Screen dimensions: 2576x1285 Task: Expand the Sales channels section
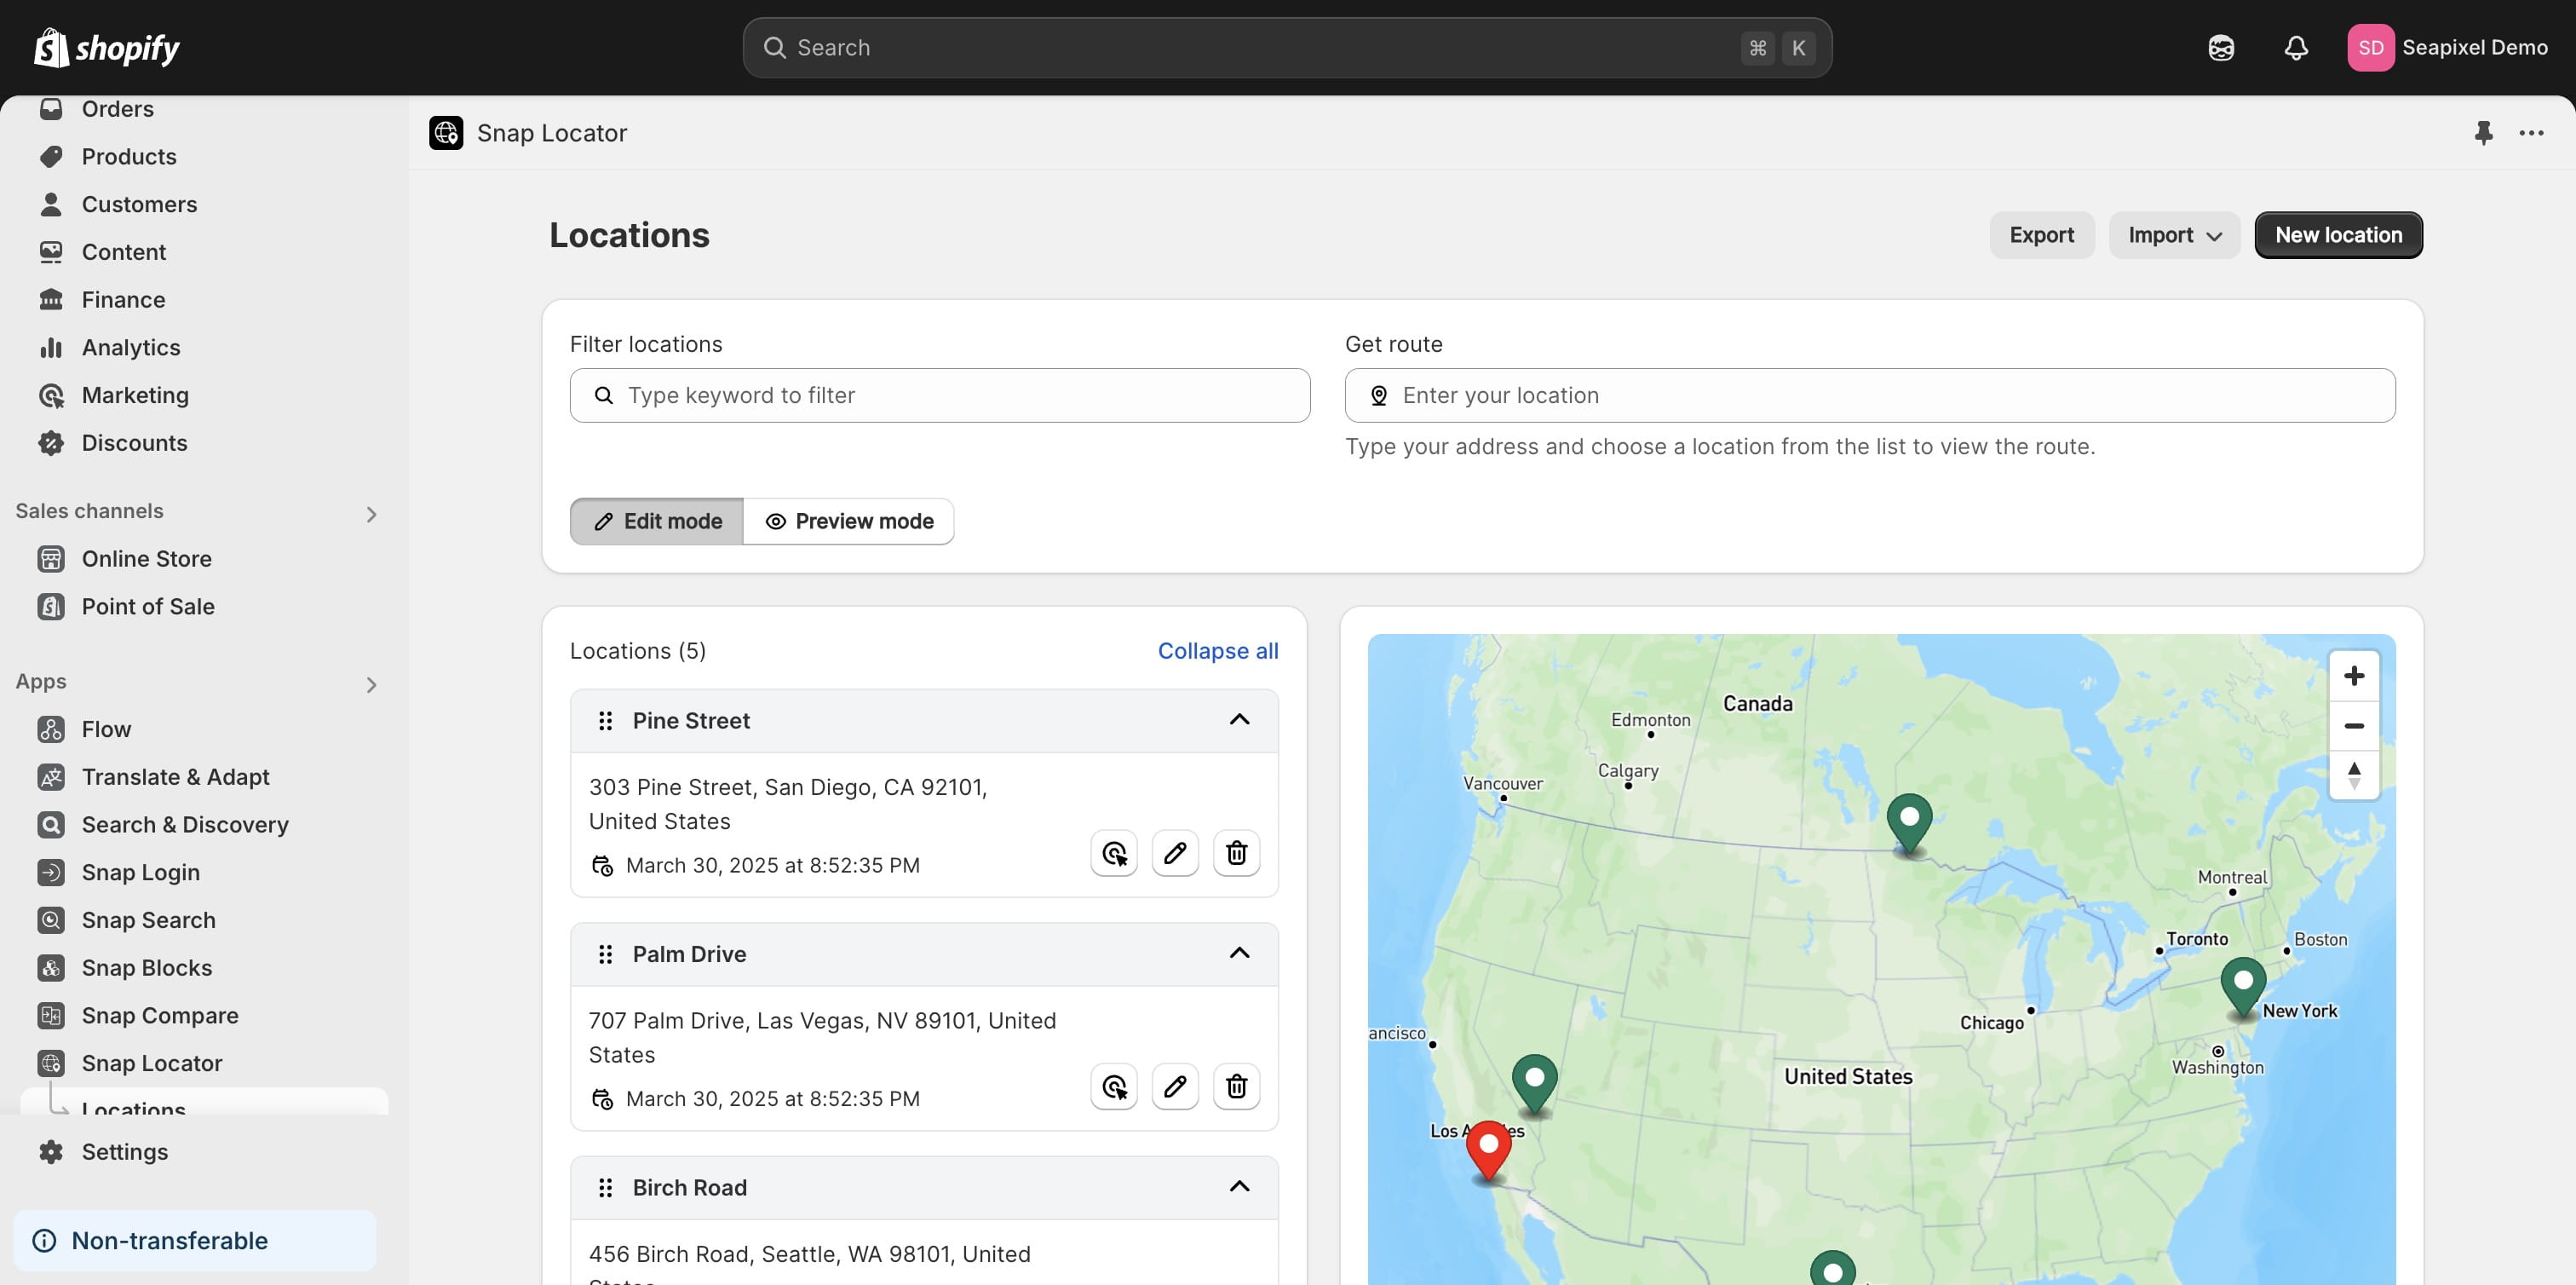(371, 514)
